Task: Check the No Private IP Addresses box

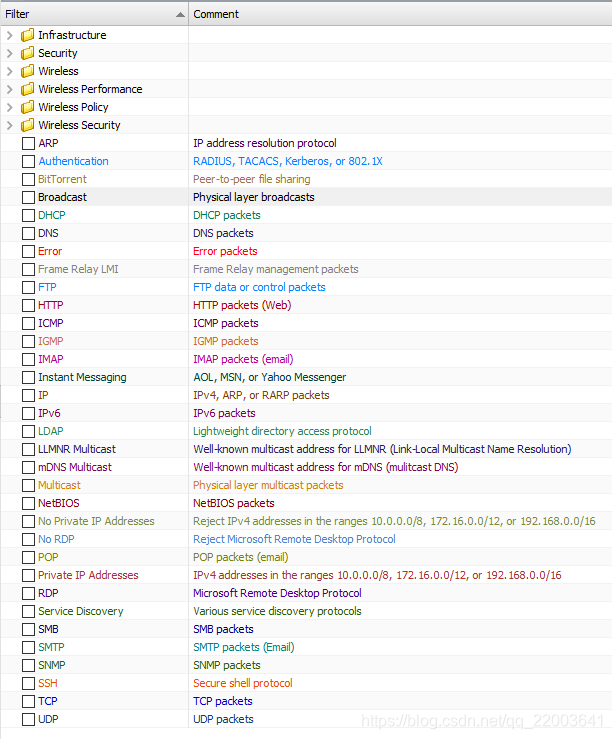Action: pos(28,521)
